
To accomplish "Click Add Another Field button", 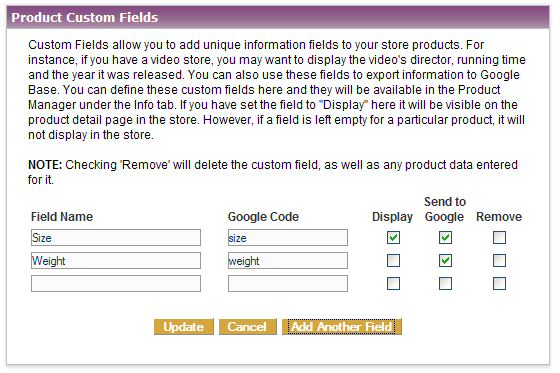I will [x=342, y=327].
